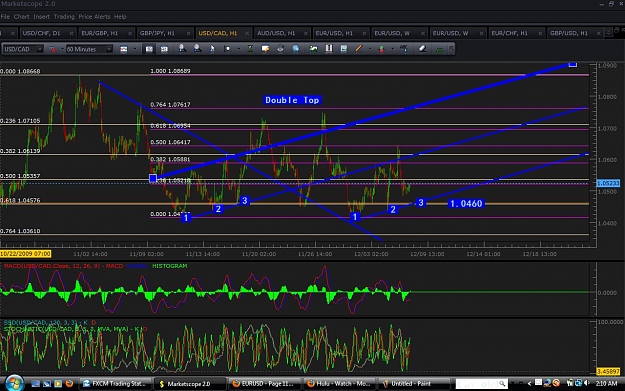Expand the line tool dropdown arrow
The image size is (625, 391).
tap(369, 49)
